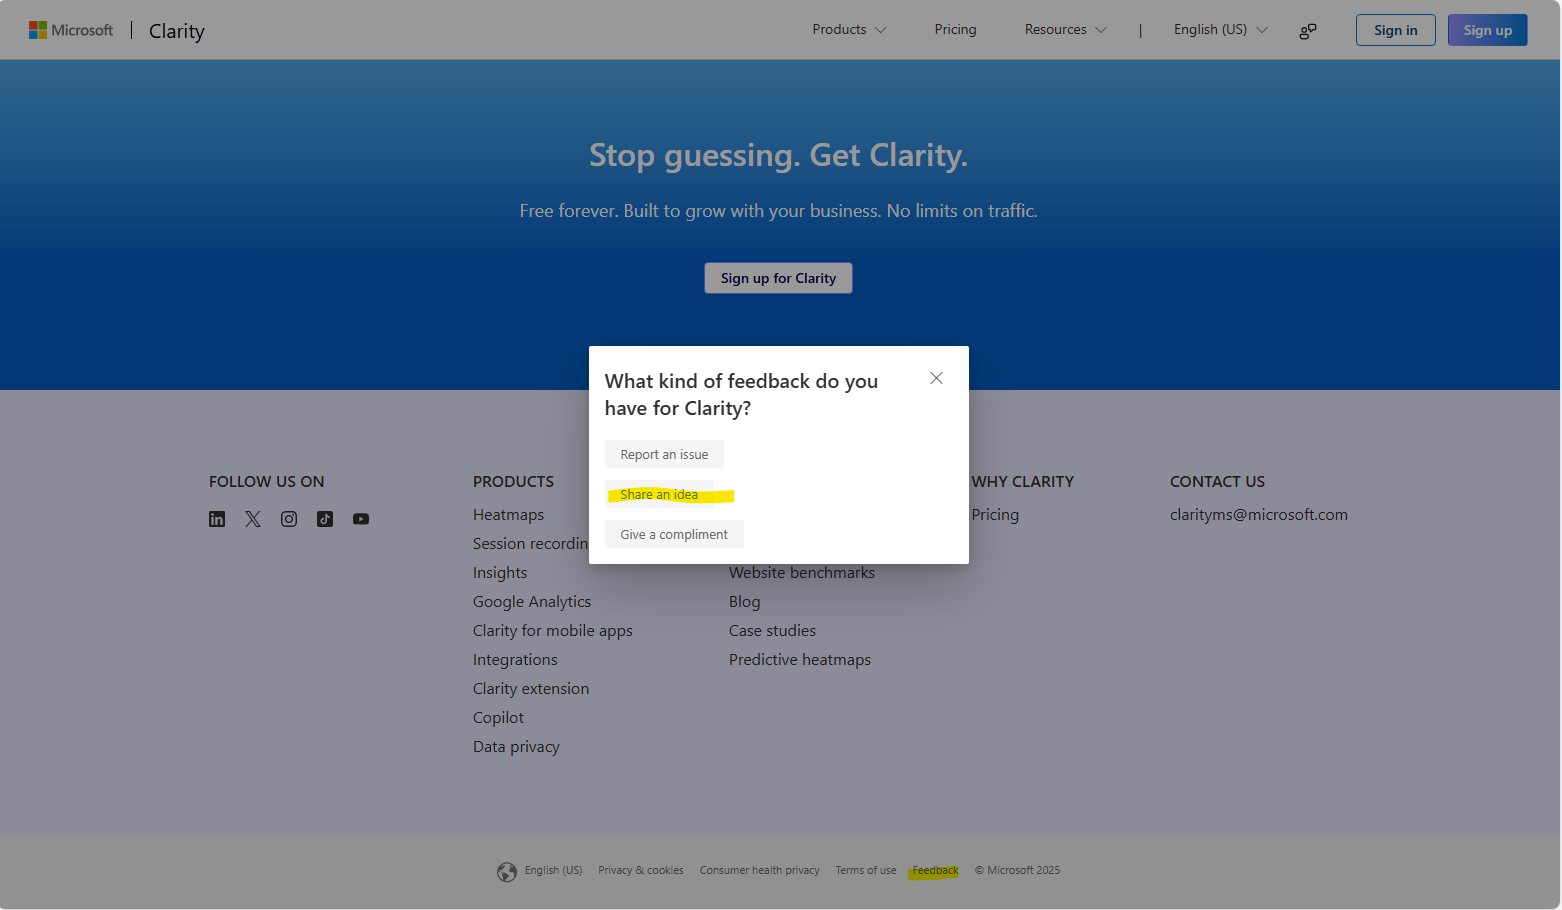Click the feedback dialog question heading
The width and height of the screenshot is (1562, 910).
[x=741, y=395]
